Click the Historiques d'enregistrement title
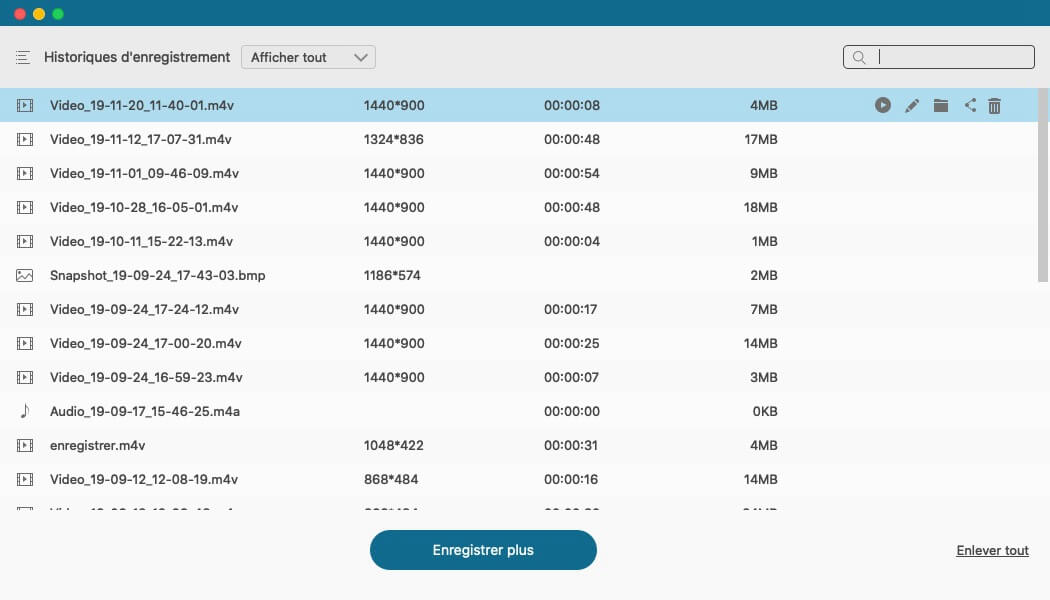Image resolution: width=1050 pixels, height=600 pixels. pyautogui.click(x=137, y=58)
